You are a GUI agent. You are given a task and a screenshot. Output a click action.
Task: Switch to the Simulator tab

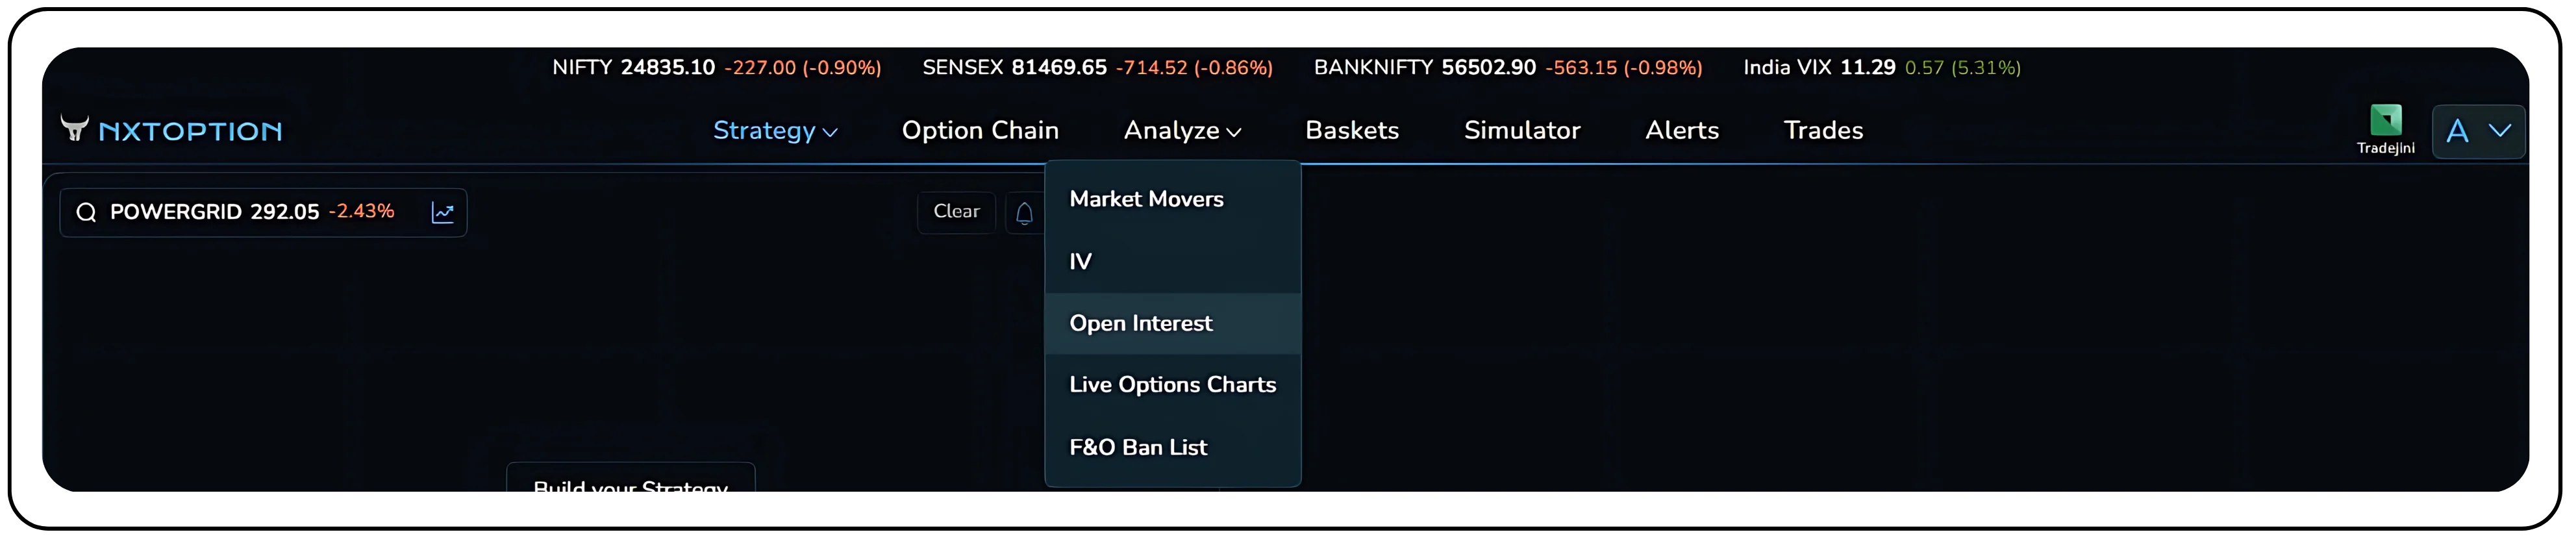[x=1522, y=131]
